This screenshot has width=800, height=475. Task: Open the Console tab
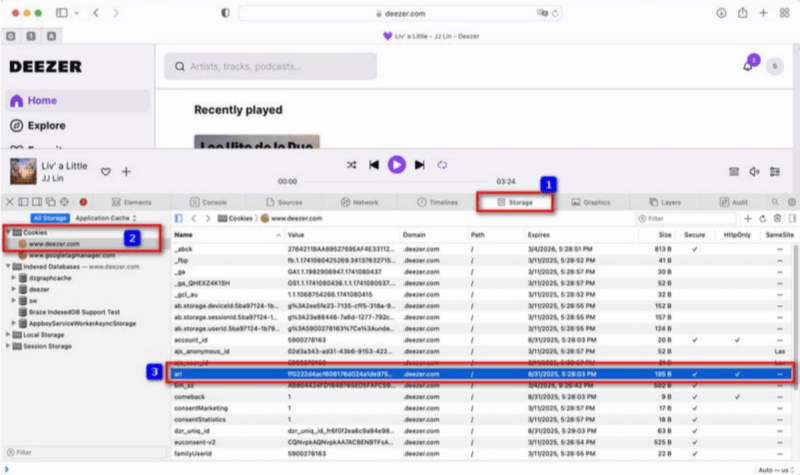pos(208,203)
